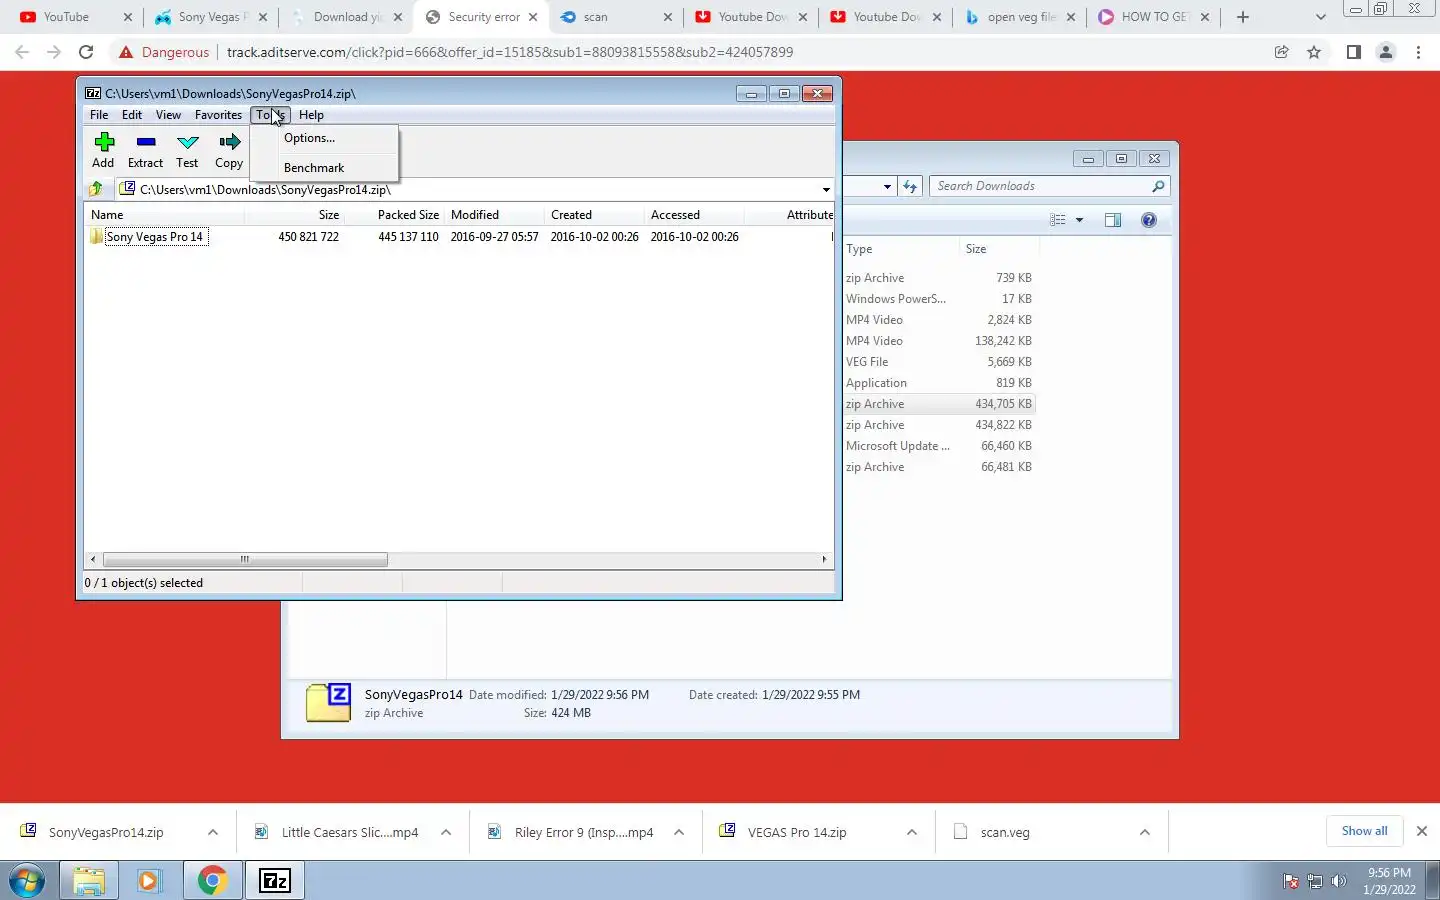Choose Benchmark from the Tools menu
1440x900 pixels.
[314, 168]
